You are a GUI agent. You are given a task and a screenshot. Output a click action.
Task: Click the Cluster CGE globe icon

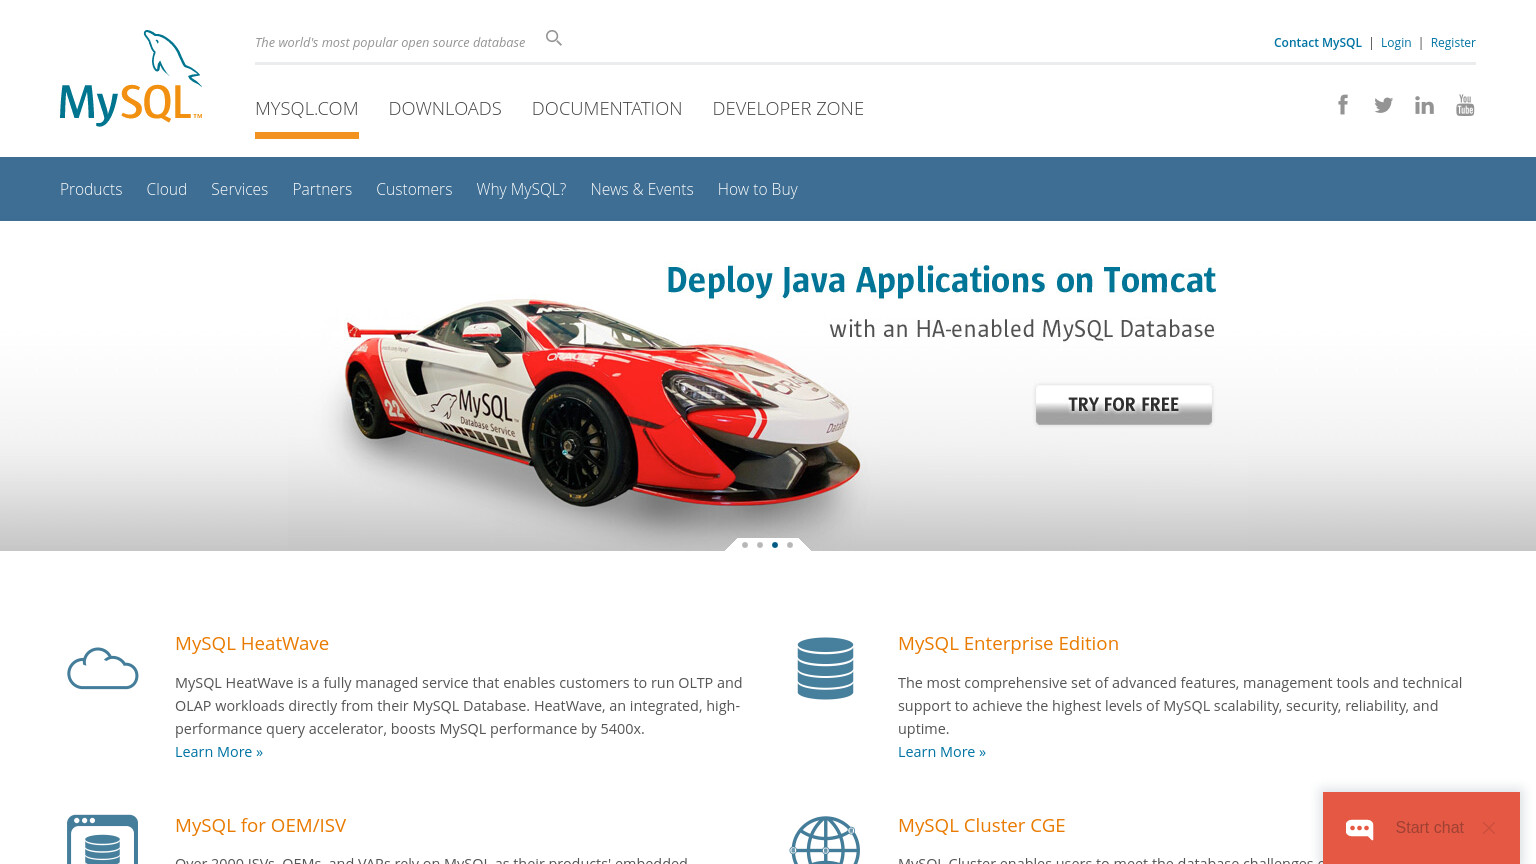click(825, 840)
